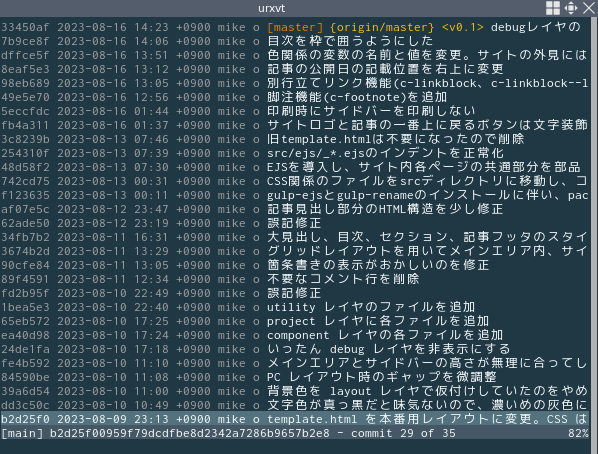
Task: Click date 2023-08-16 14:23 on top row
Action: point(113,27)
